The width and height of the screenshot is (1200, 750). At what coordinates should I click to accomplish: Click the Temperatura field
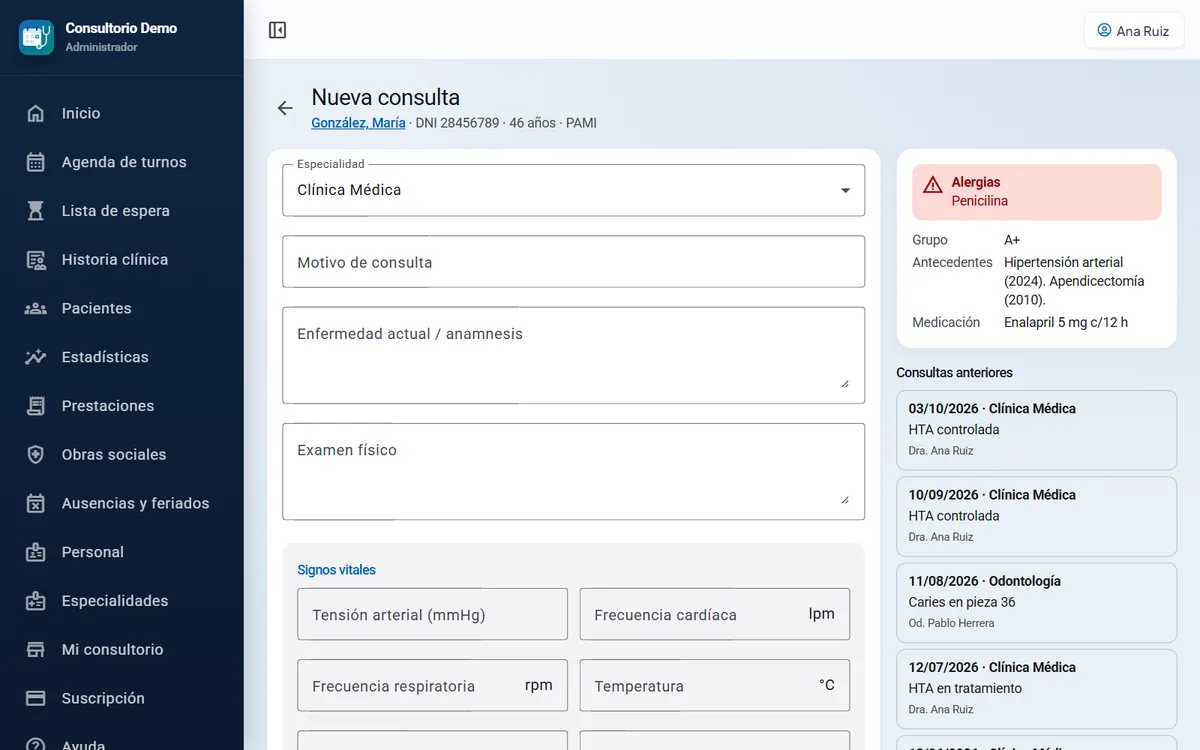(x=714, y=685)
